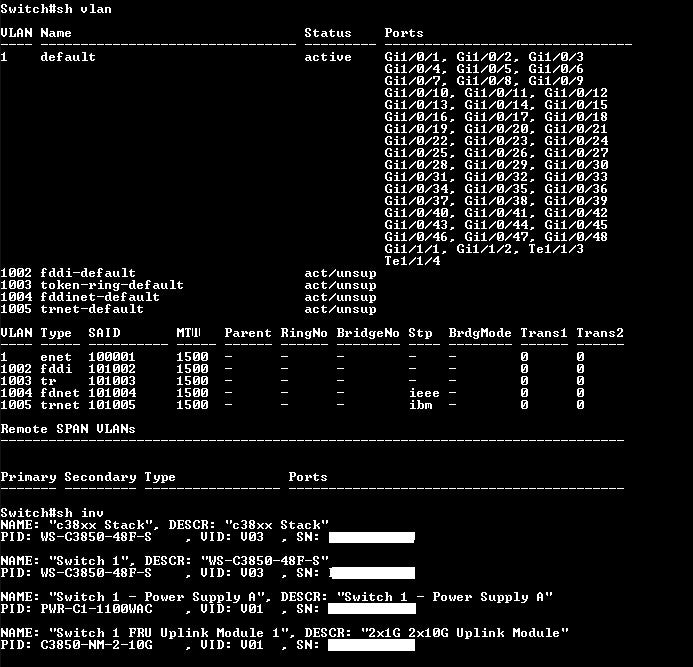Click the 'Secondary' column header
Screen dimensions: 693x667
(x=100, y=476)
